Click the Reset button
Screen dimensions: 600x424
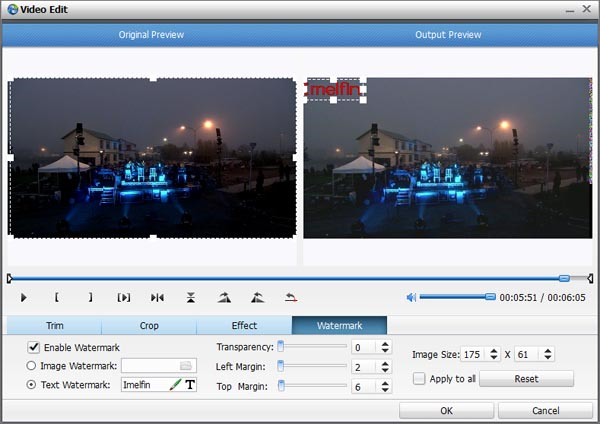(526, 379)
